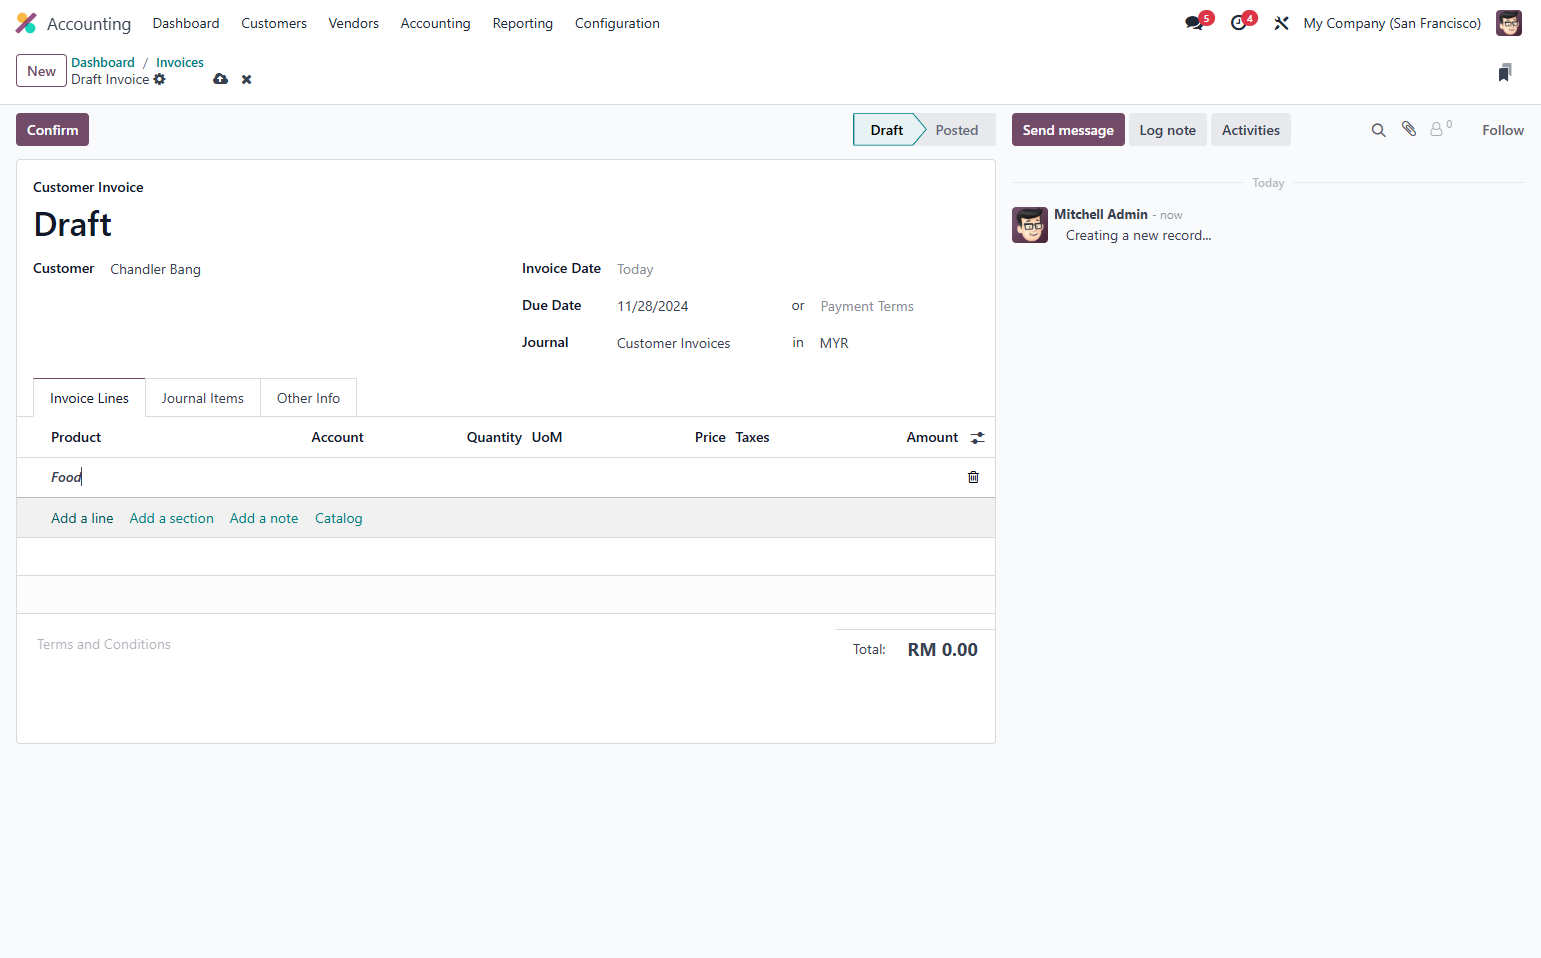Click the Taxes column header
Screen dimensions: 1541x958
(x=752, y=437)
